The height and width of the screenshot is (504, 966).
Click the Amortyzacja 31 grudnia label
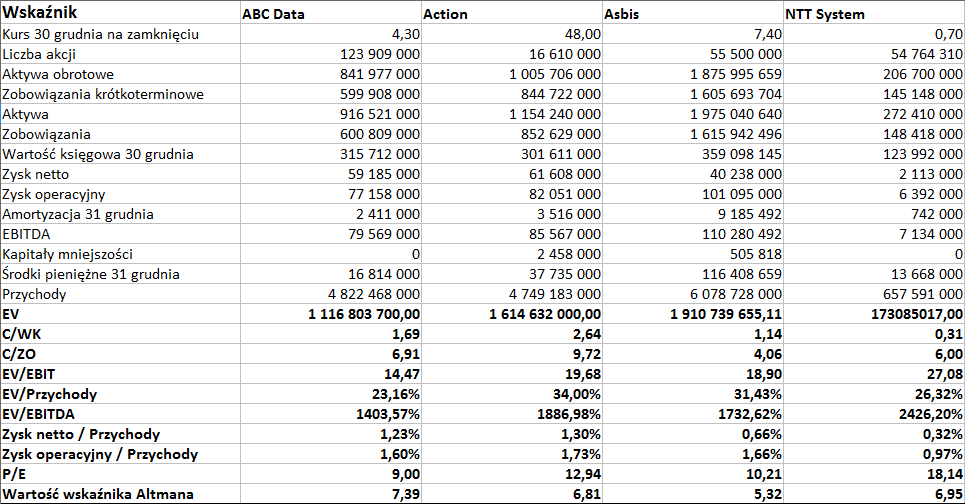coord(78,214)
